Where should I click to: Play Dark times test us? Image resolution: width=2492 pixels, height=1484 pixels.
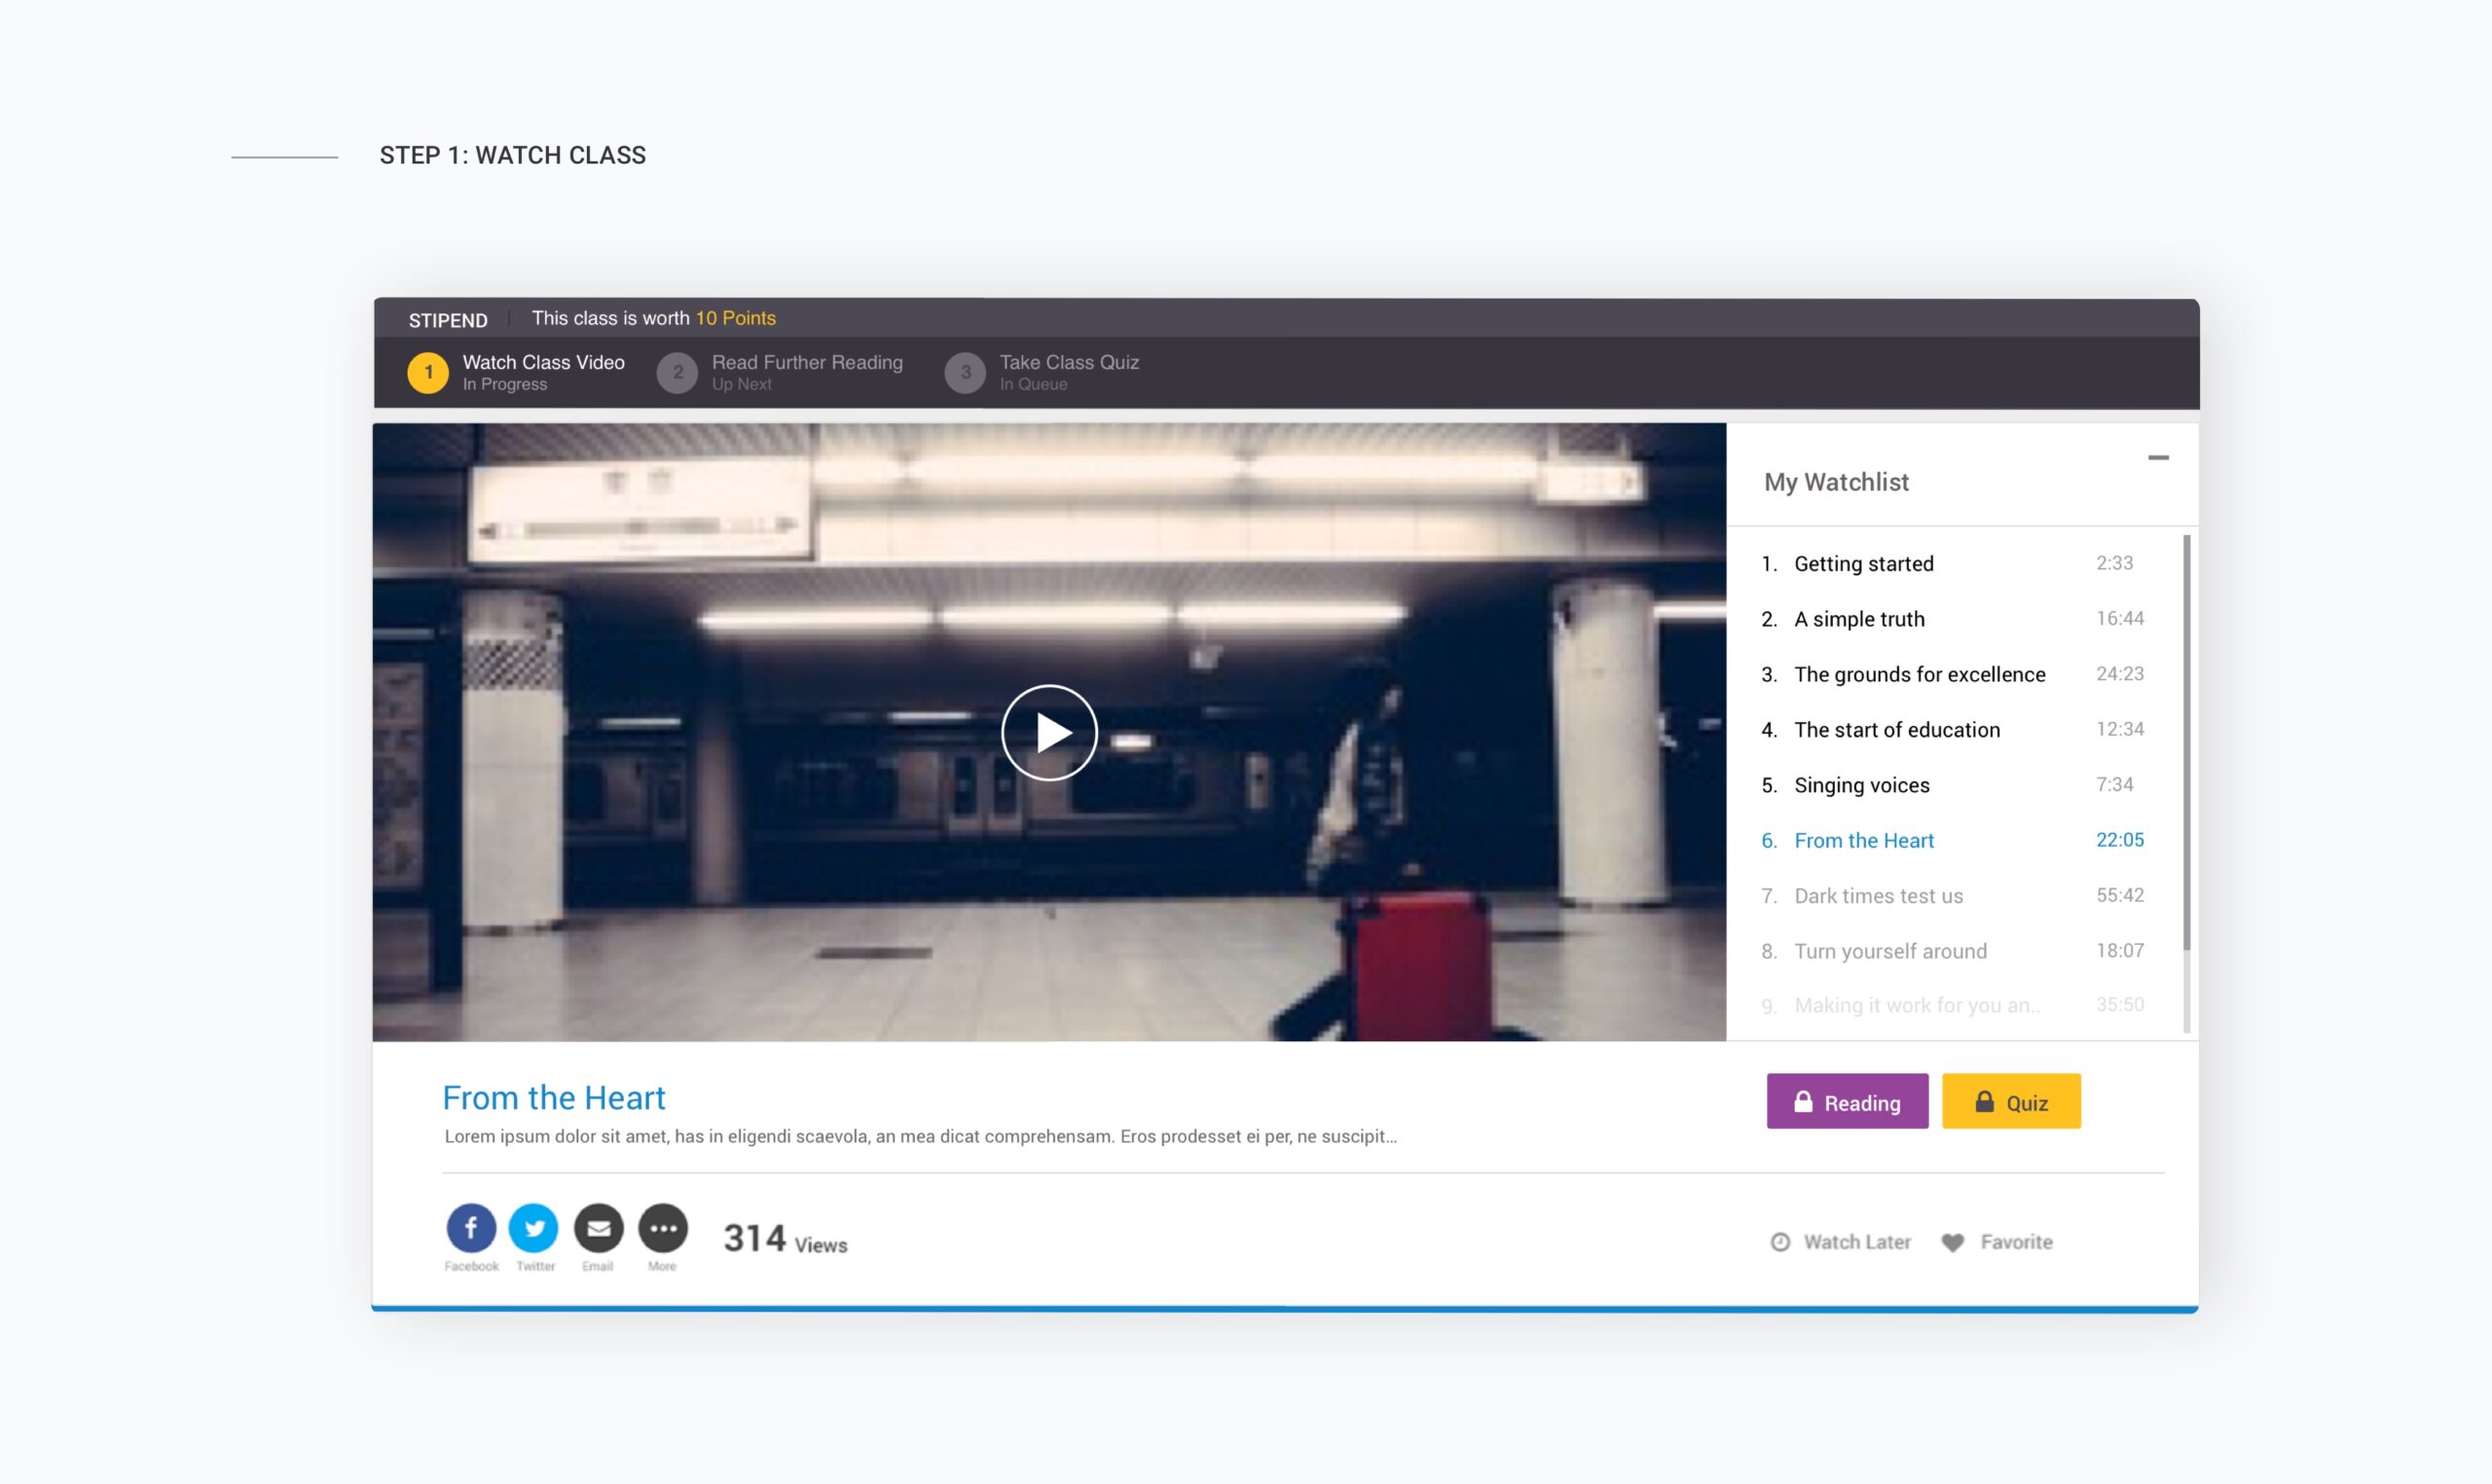pyautogui.click(x=1952, y=896)
